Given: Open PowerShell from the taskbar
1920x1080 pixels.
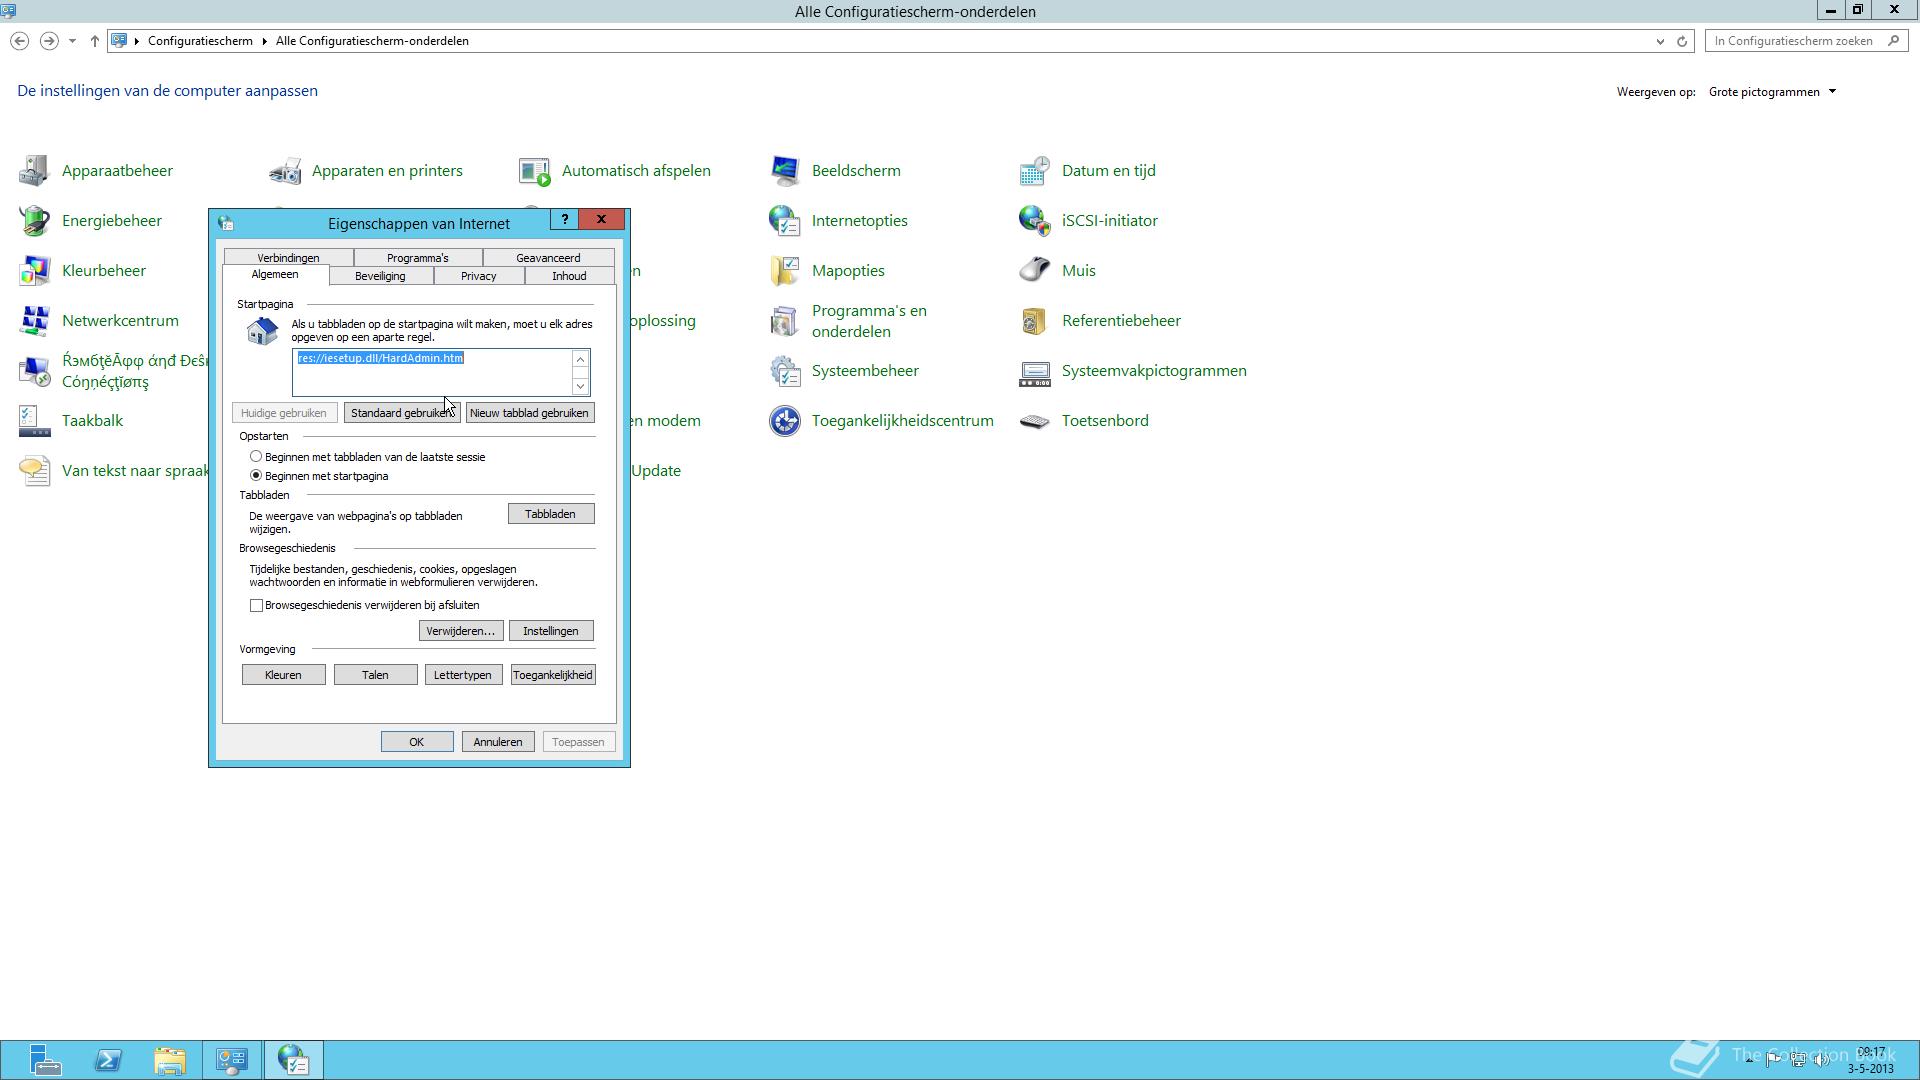Looking at the screenshot, I should [108, 1060].
